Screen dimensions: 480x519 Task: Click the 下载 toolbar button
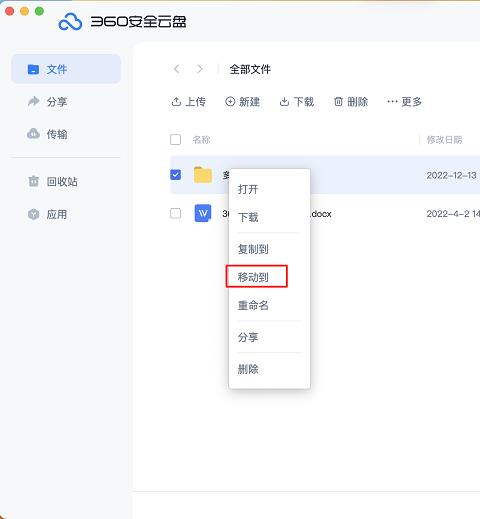pos(297,102)
